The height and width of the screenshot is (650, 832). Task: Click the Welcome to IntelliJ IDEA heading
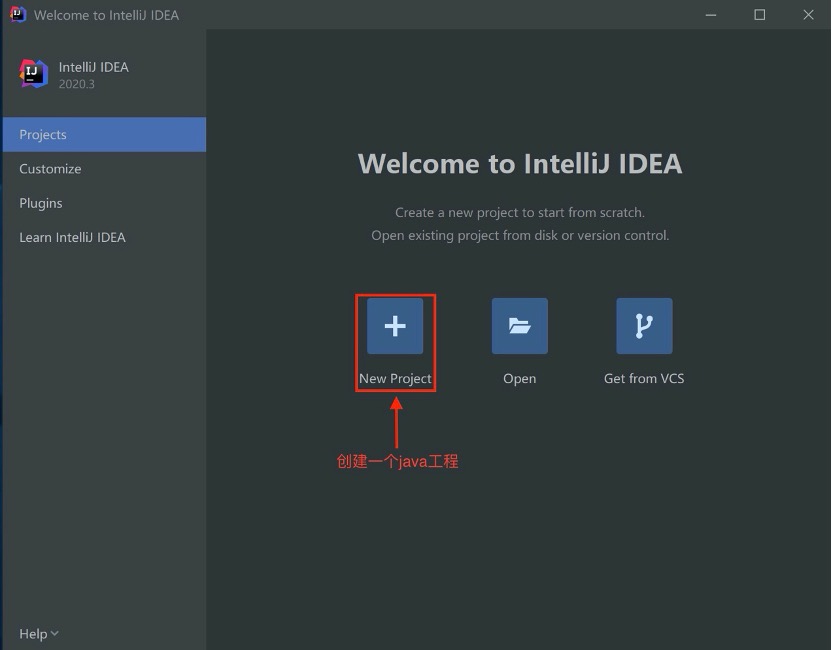click(x=520, y=163)
